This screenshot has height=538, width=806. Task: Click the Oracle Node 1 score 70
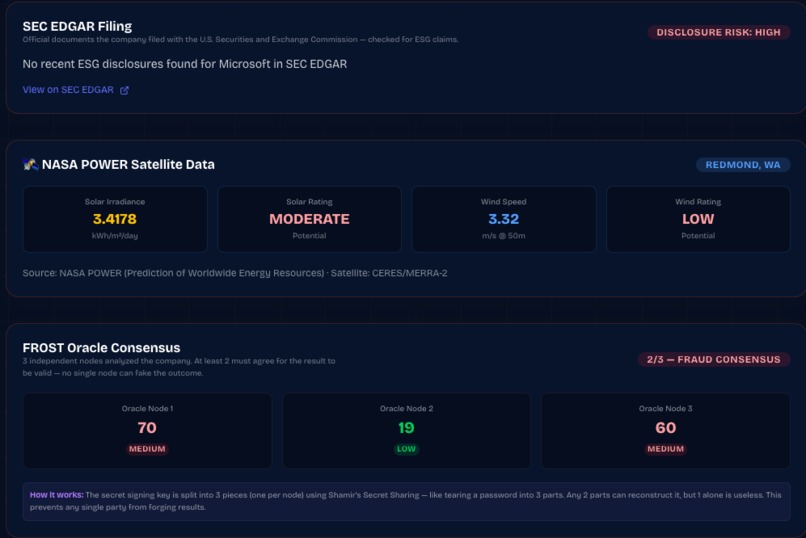click(147, 428)
